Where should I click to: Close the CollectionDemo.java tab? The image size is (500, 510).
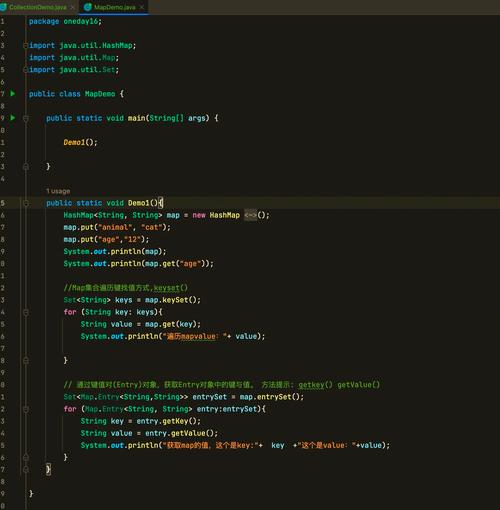[x=72, y=7]
